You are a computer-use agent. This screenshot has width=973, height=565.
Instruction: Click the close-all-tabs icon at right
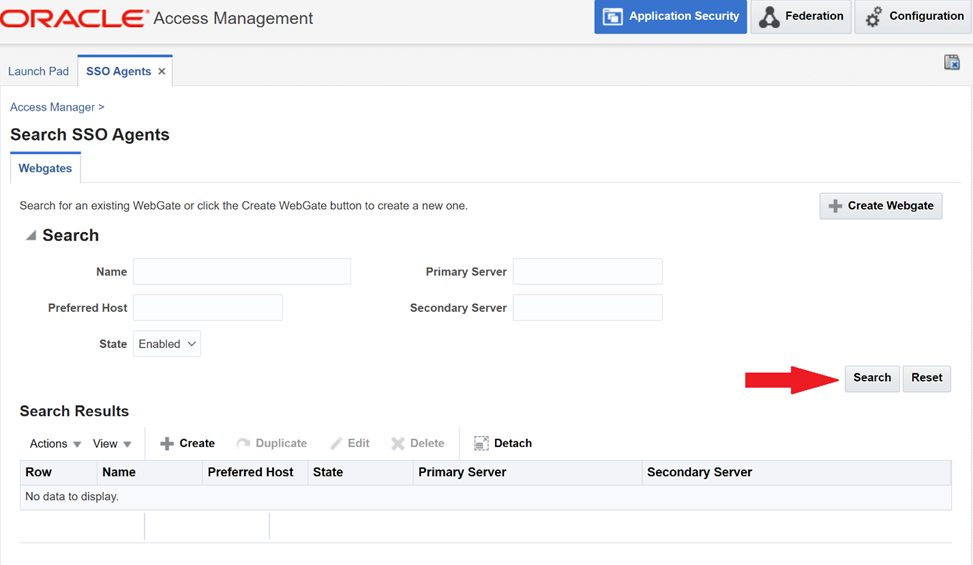951,63
